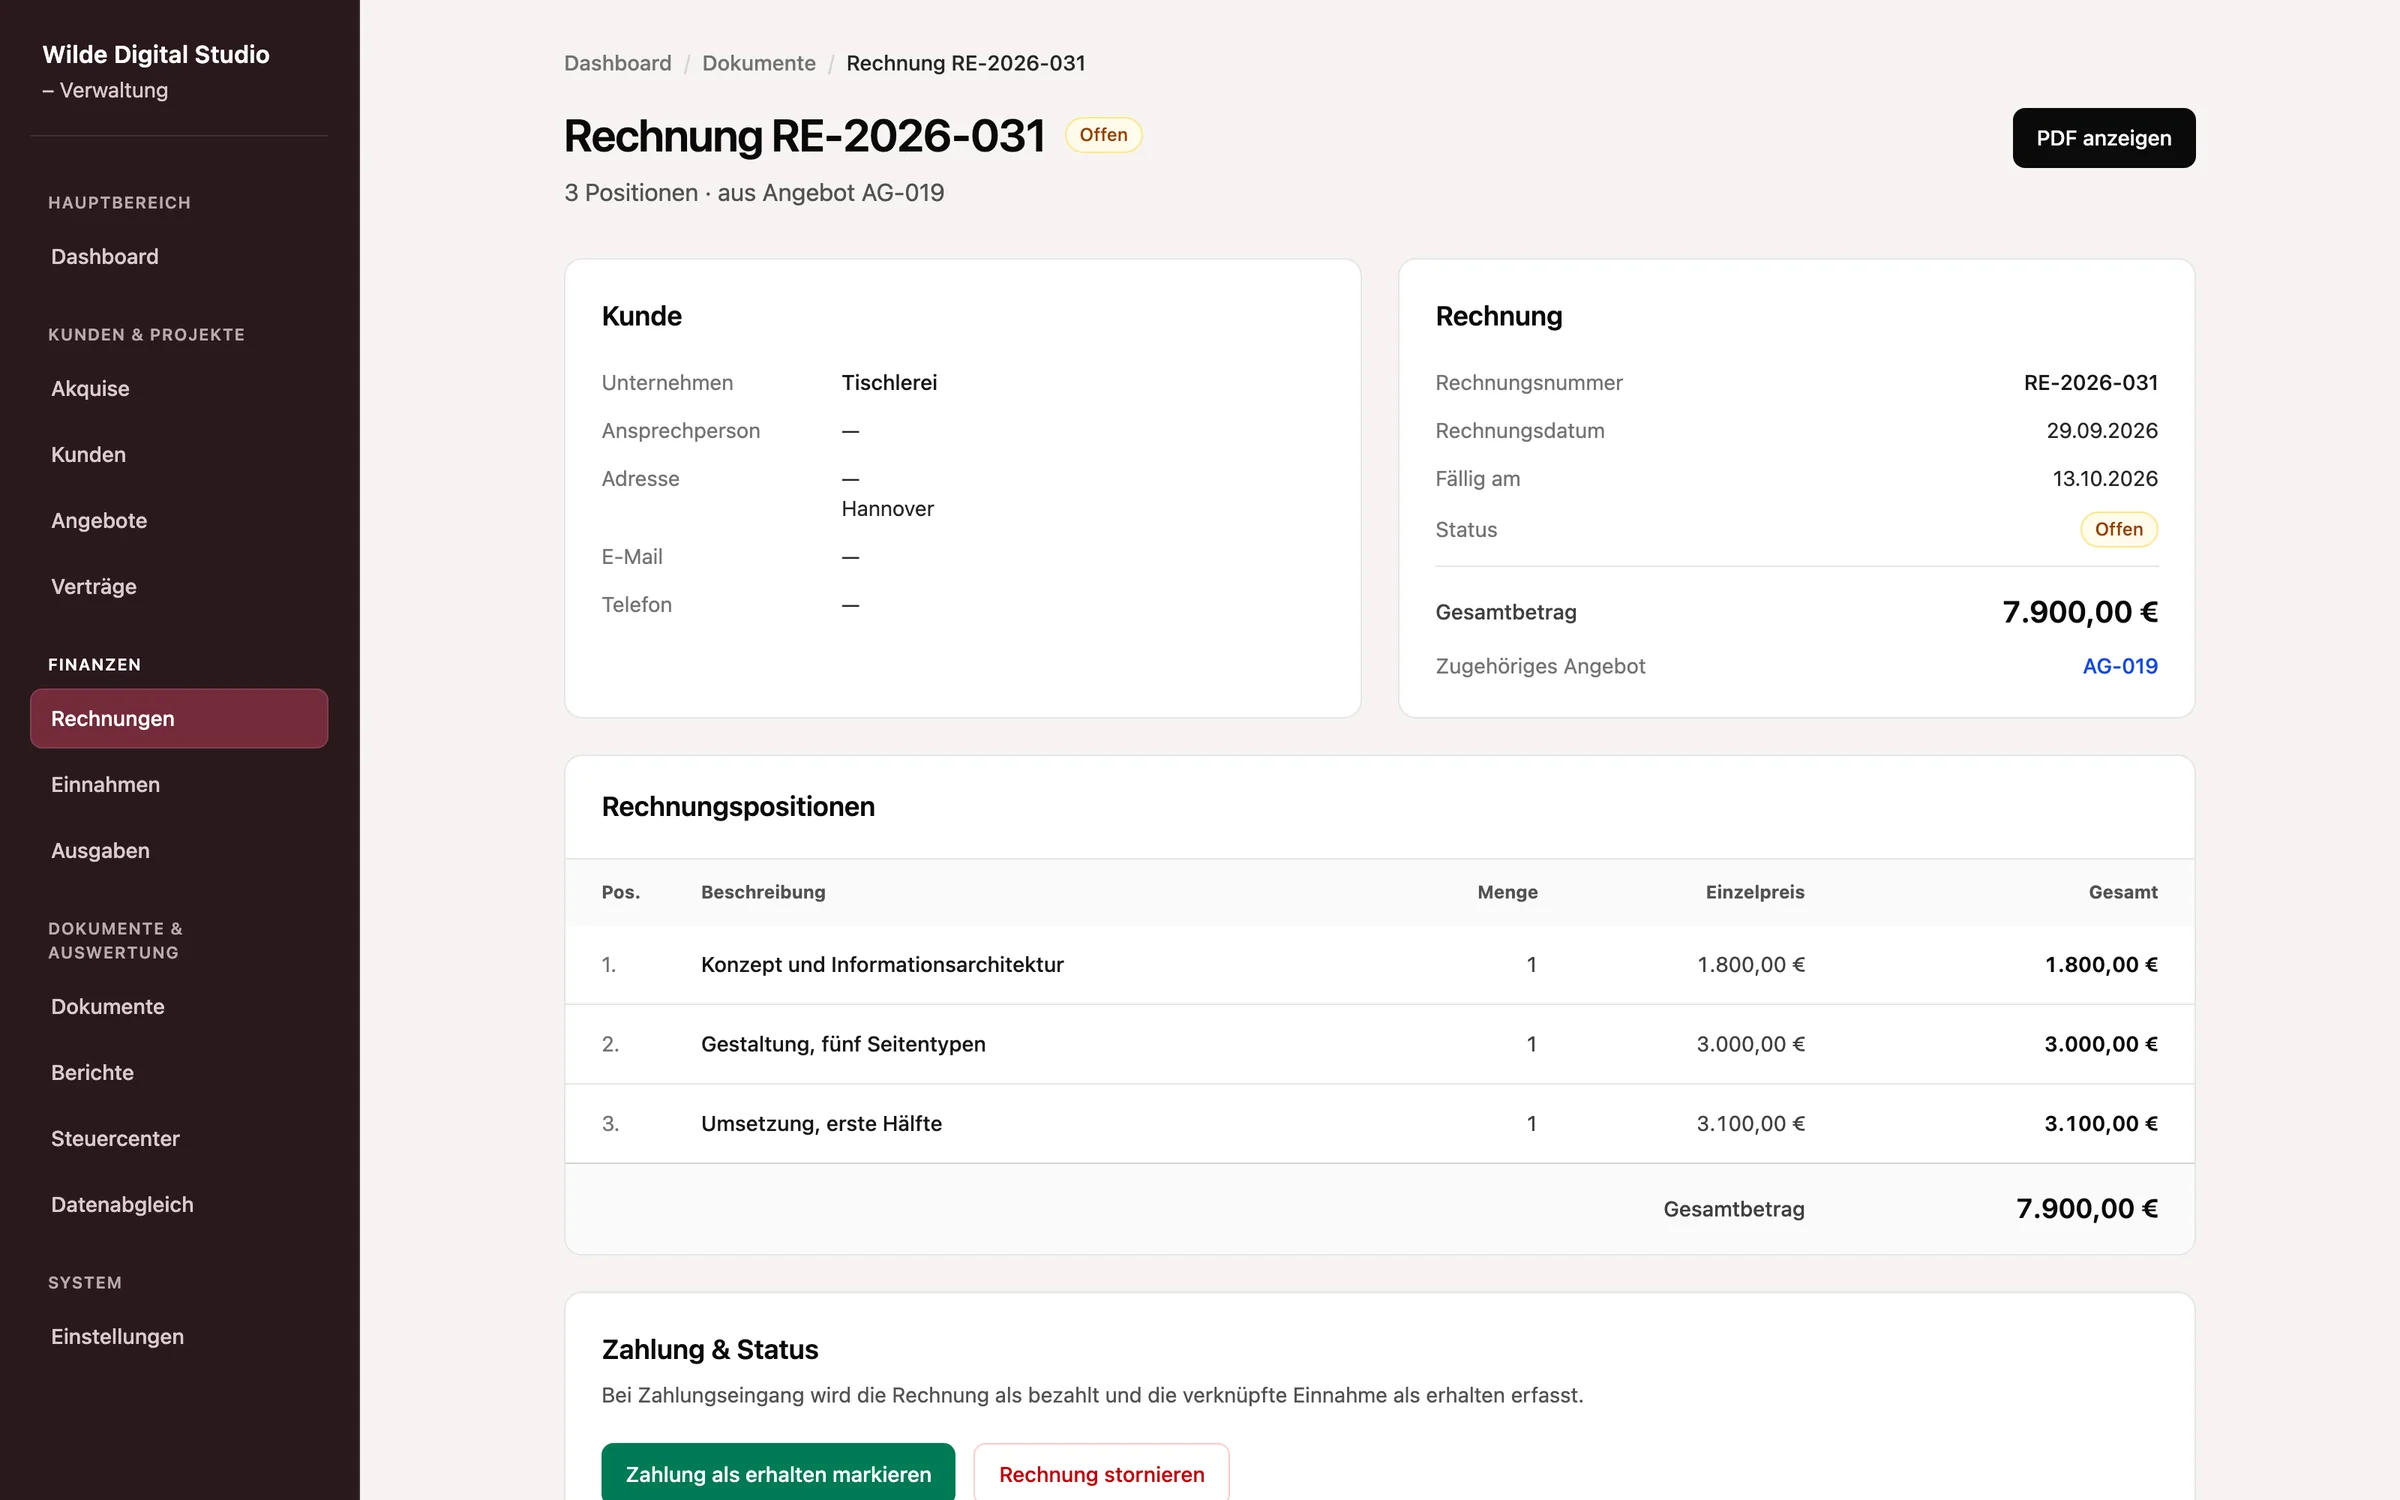This screenshot has width=2400, height=1500.
Task: Click the row Gestaltung, fünf Seitentypen
Action: [x=1379, y=1044]
